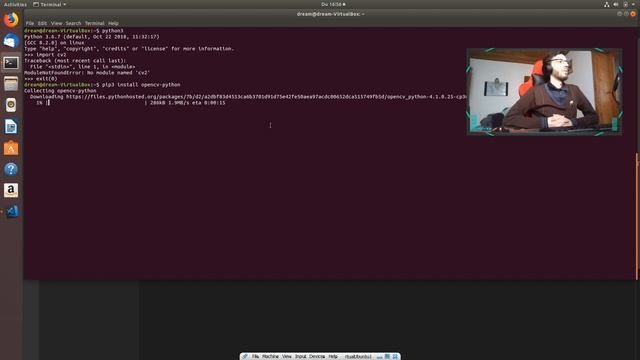Exit fullscreen via mini toolbar restore icon
The image size is (640, 360).
coord(387,356)
